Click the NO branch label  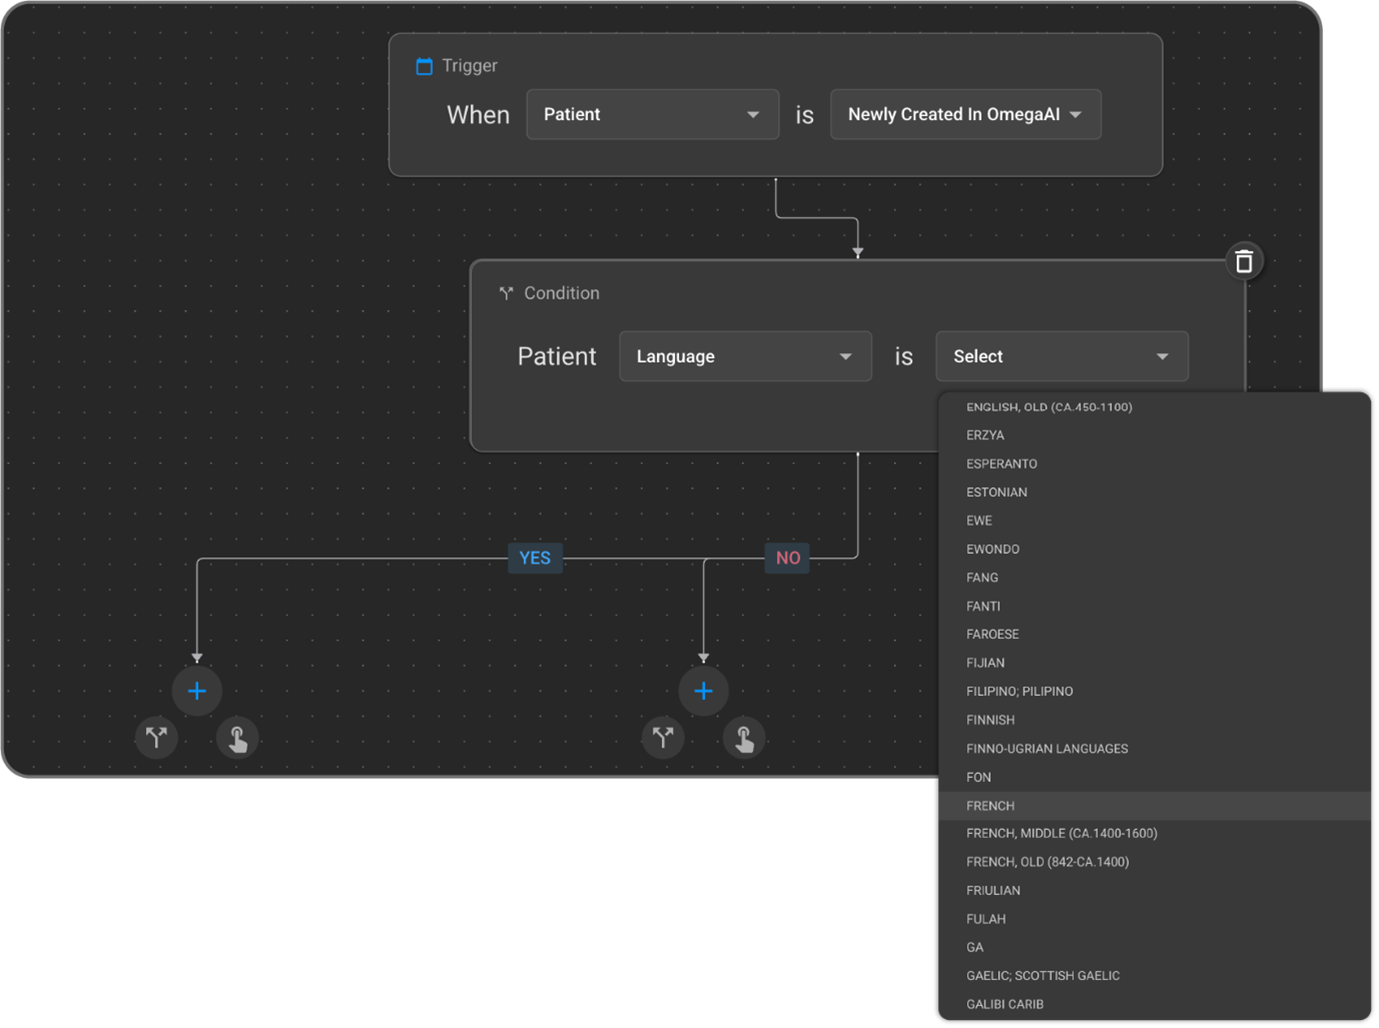788,558
